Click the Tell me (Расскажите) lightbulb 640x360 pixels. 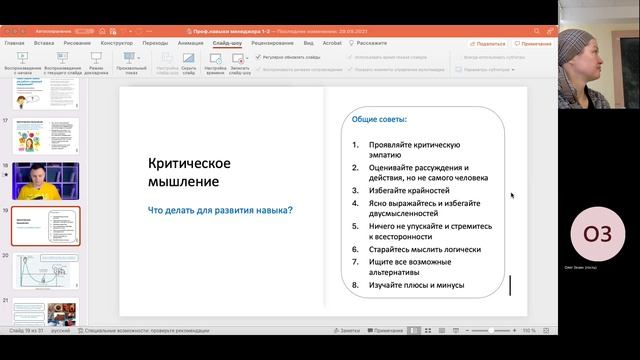click(351, 43)
